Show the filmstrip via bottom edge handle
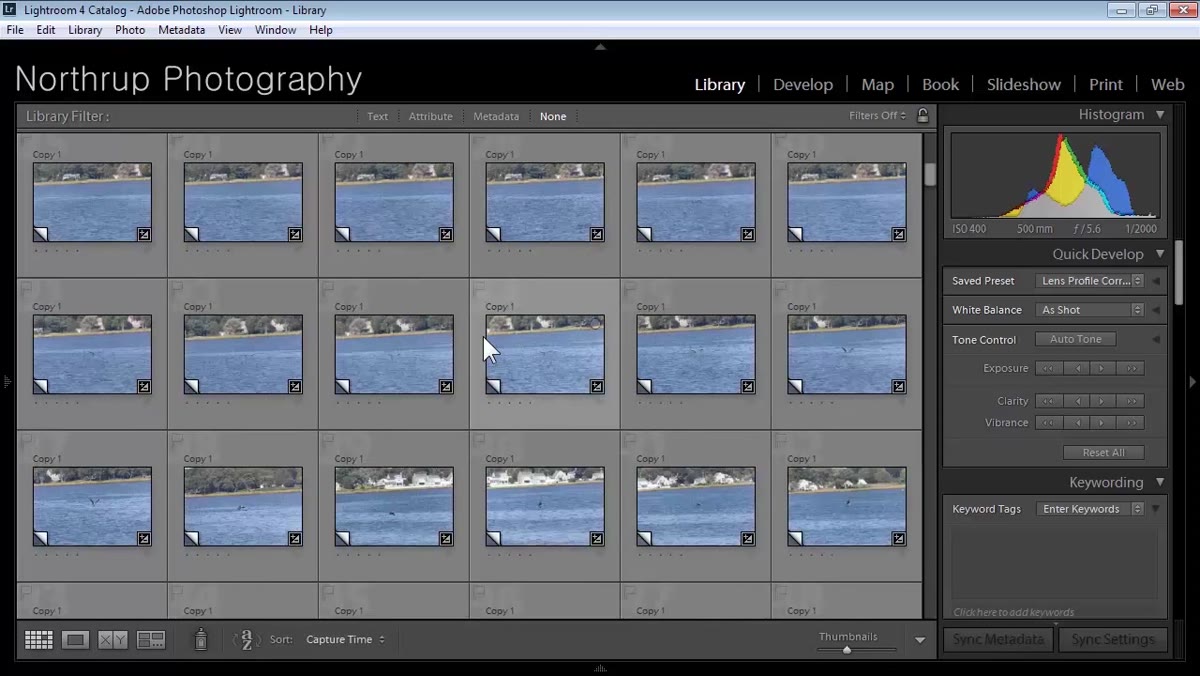The height and width of the screenshot is (676, 1200). click(x=600, y=669)
